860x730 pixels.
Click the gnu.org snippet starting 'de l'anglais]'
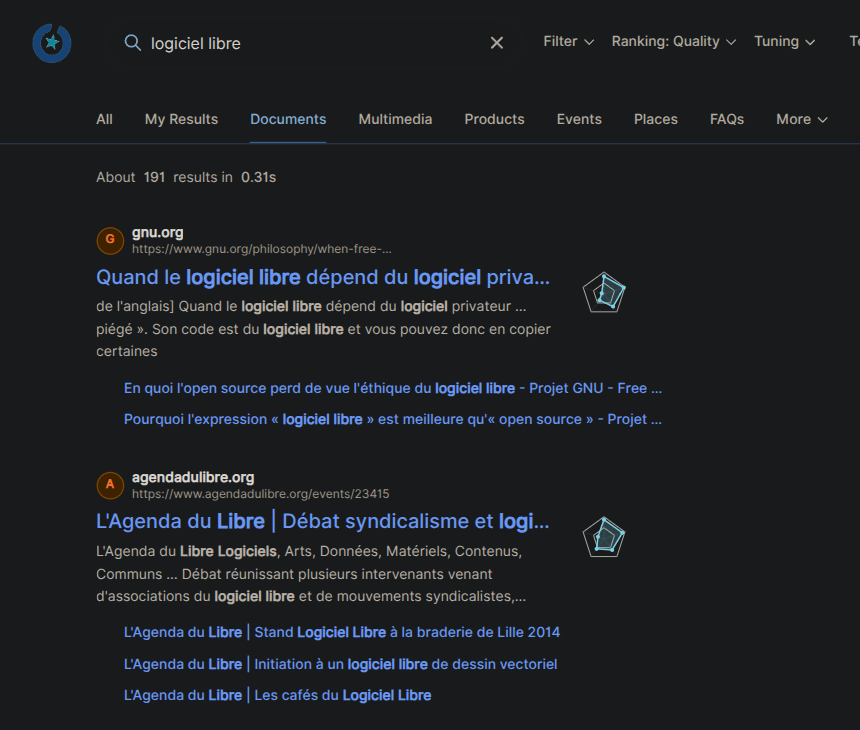click(x=324, y=329)
